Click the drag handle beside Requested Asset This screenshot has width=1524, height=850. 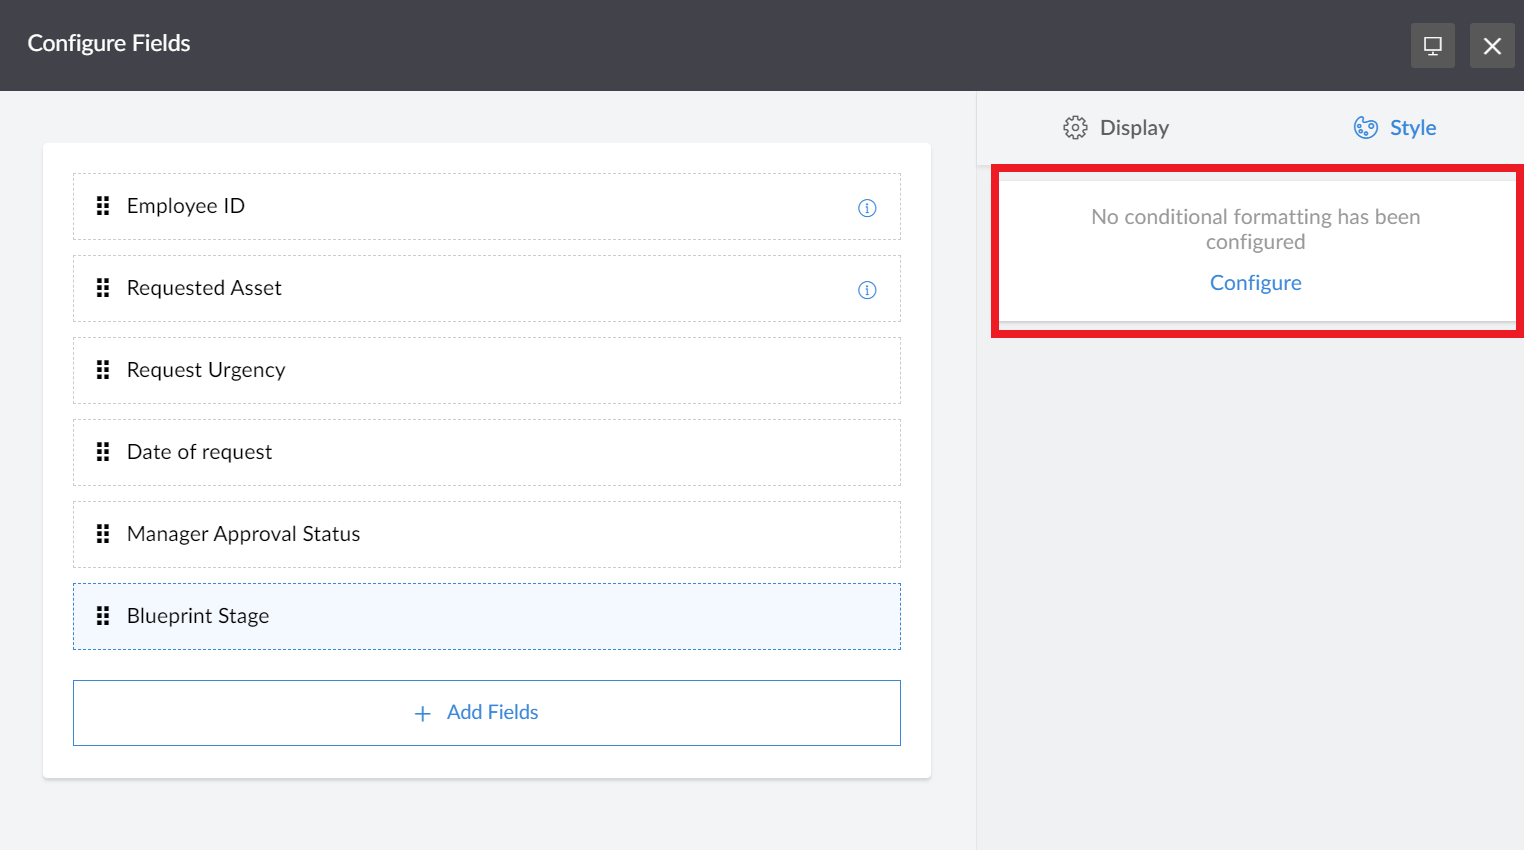[101, 288]
